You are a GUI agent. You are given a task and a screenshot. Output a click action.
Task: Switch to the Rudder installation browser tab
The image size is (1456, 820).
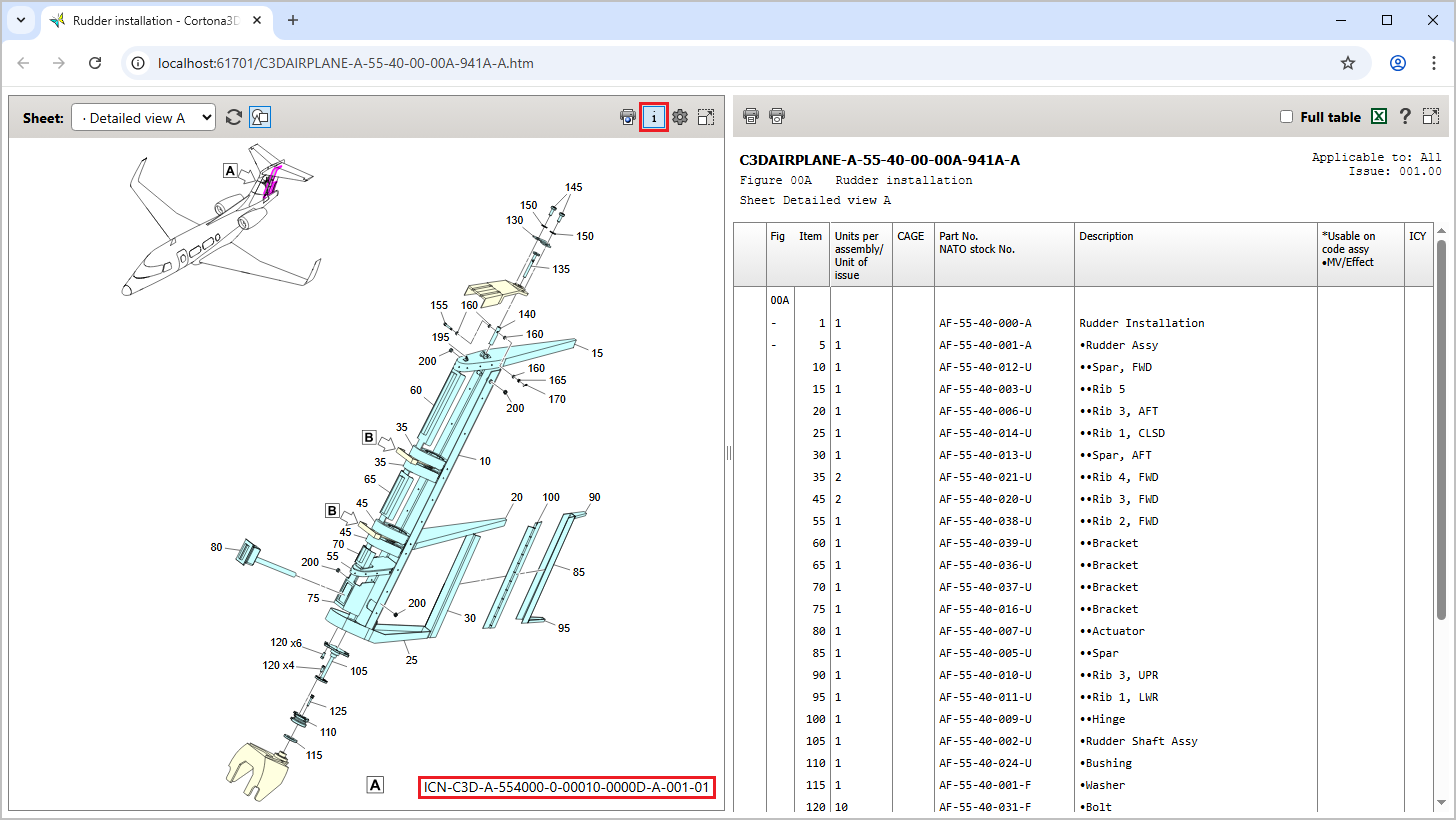[x=150, y=20]
